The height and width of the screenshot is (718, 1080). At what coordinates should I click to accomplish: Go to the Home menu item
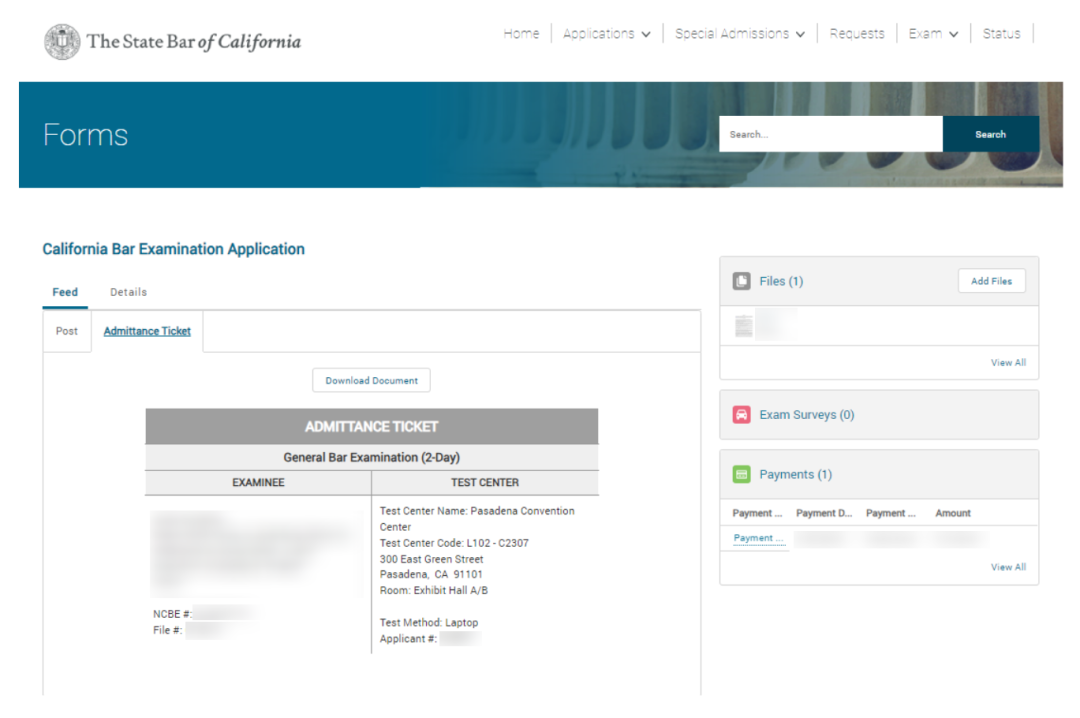pos(521,34)
